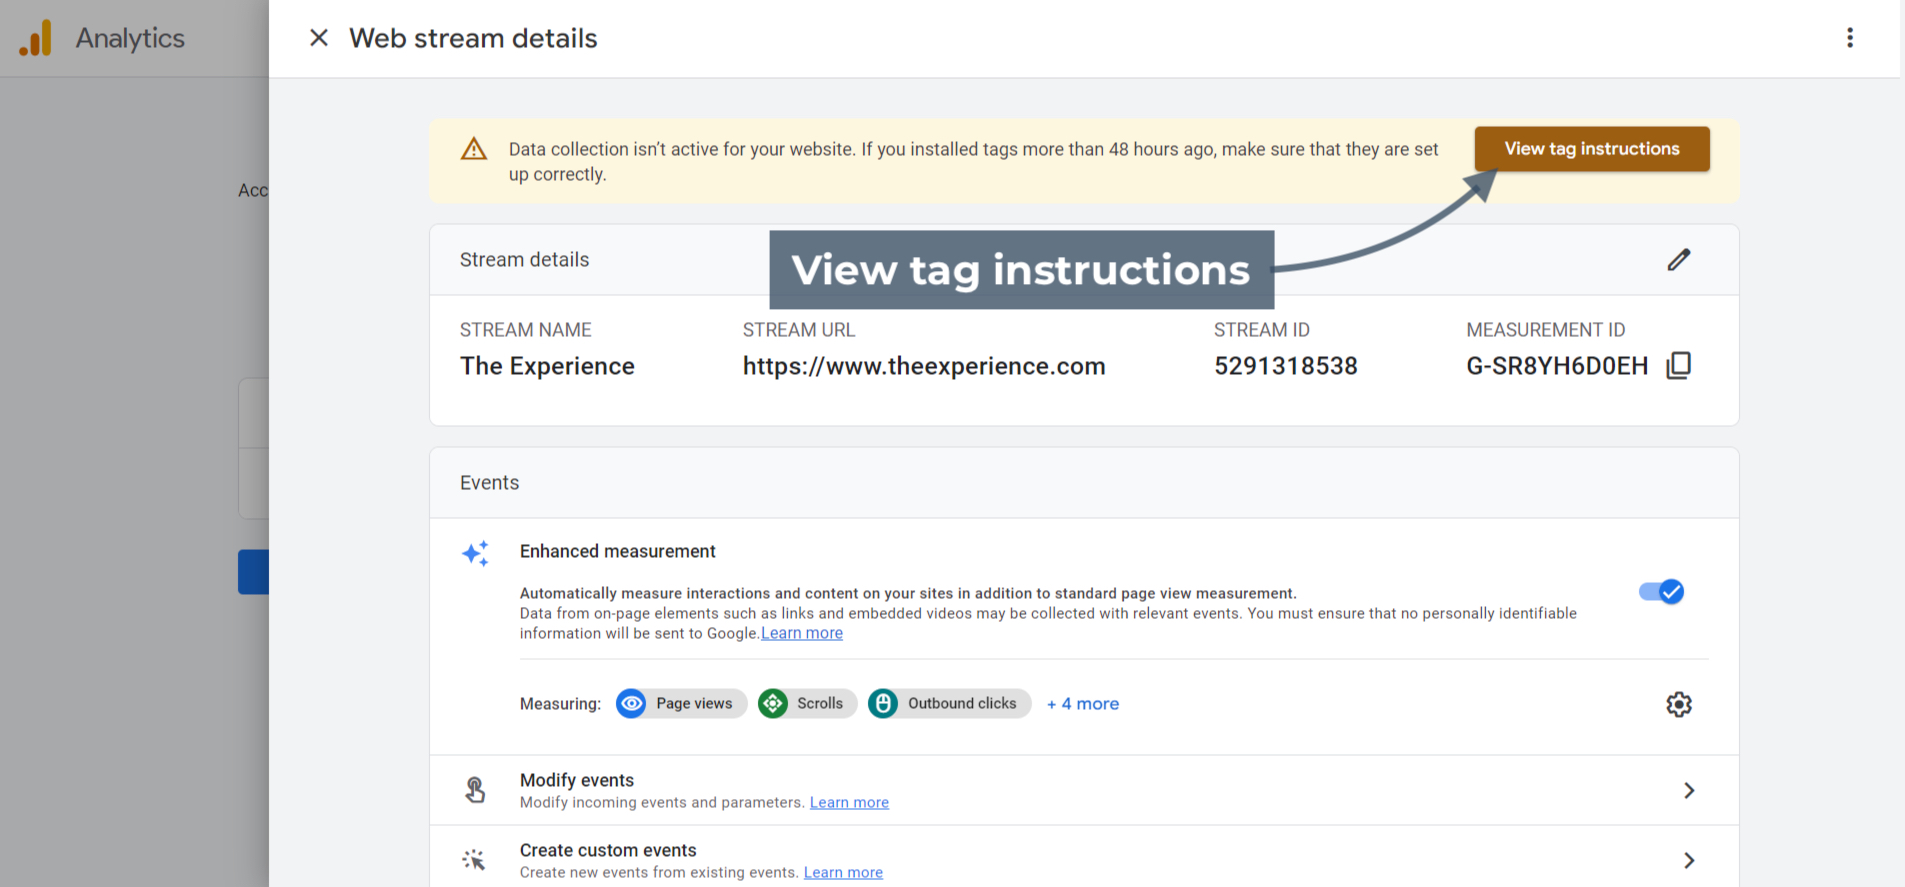Click the Modify events title
Screen dimensions: 1905x887
click(577, 780)
